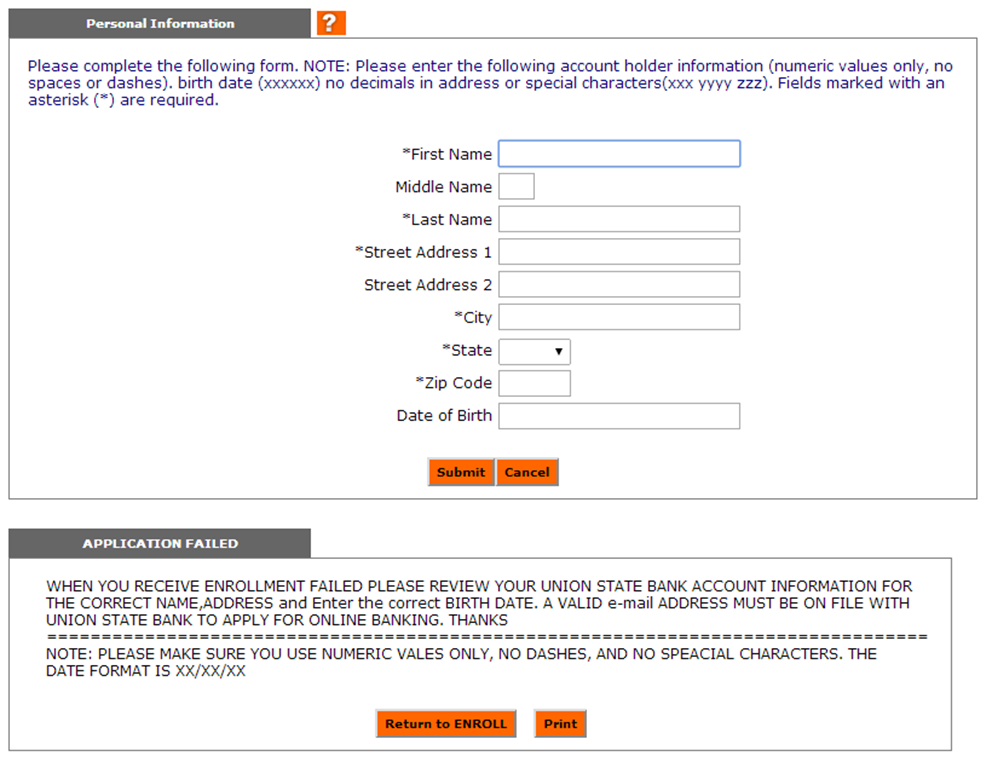Click the Street Address 2 field
The image size is (992, 768).
(x=619, y=285)
